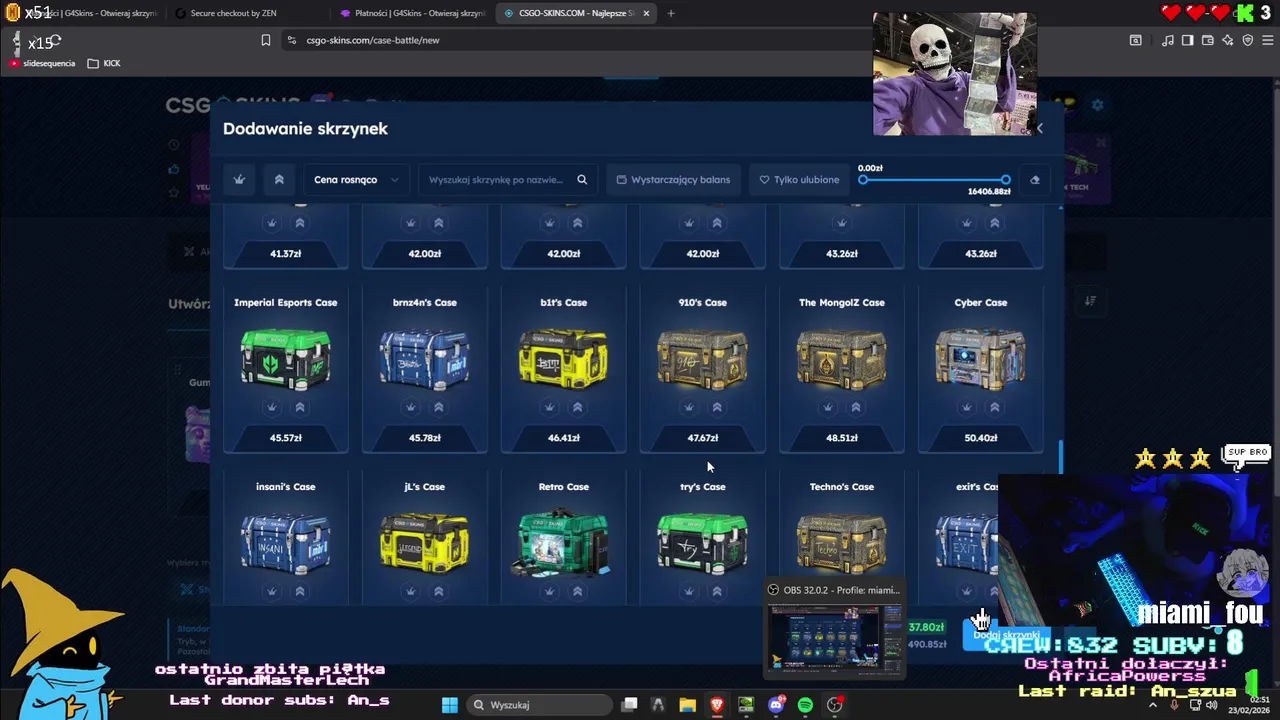
Task: Click the double-chevron filter button in toolbar
Action: point(279,180)
